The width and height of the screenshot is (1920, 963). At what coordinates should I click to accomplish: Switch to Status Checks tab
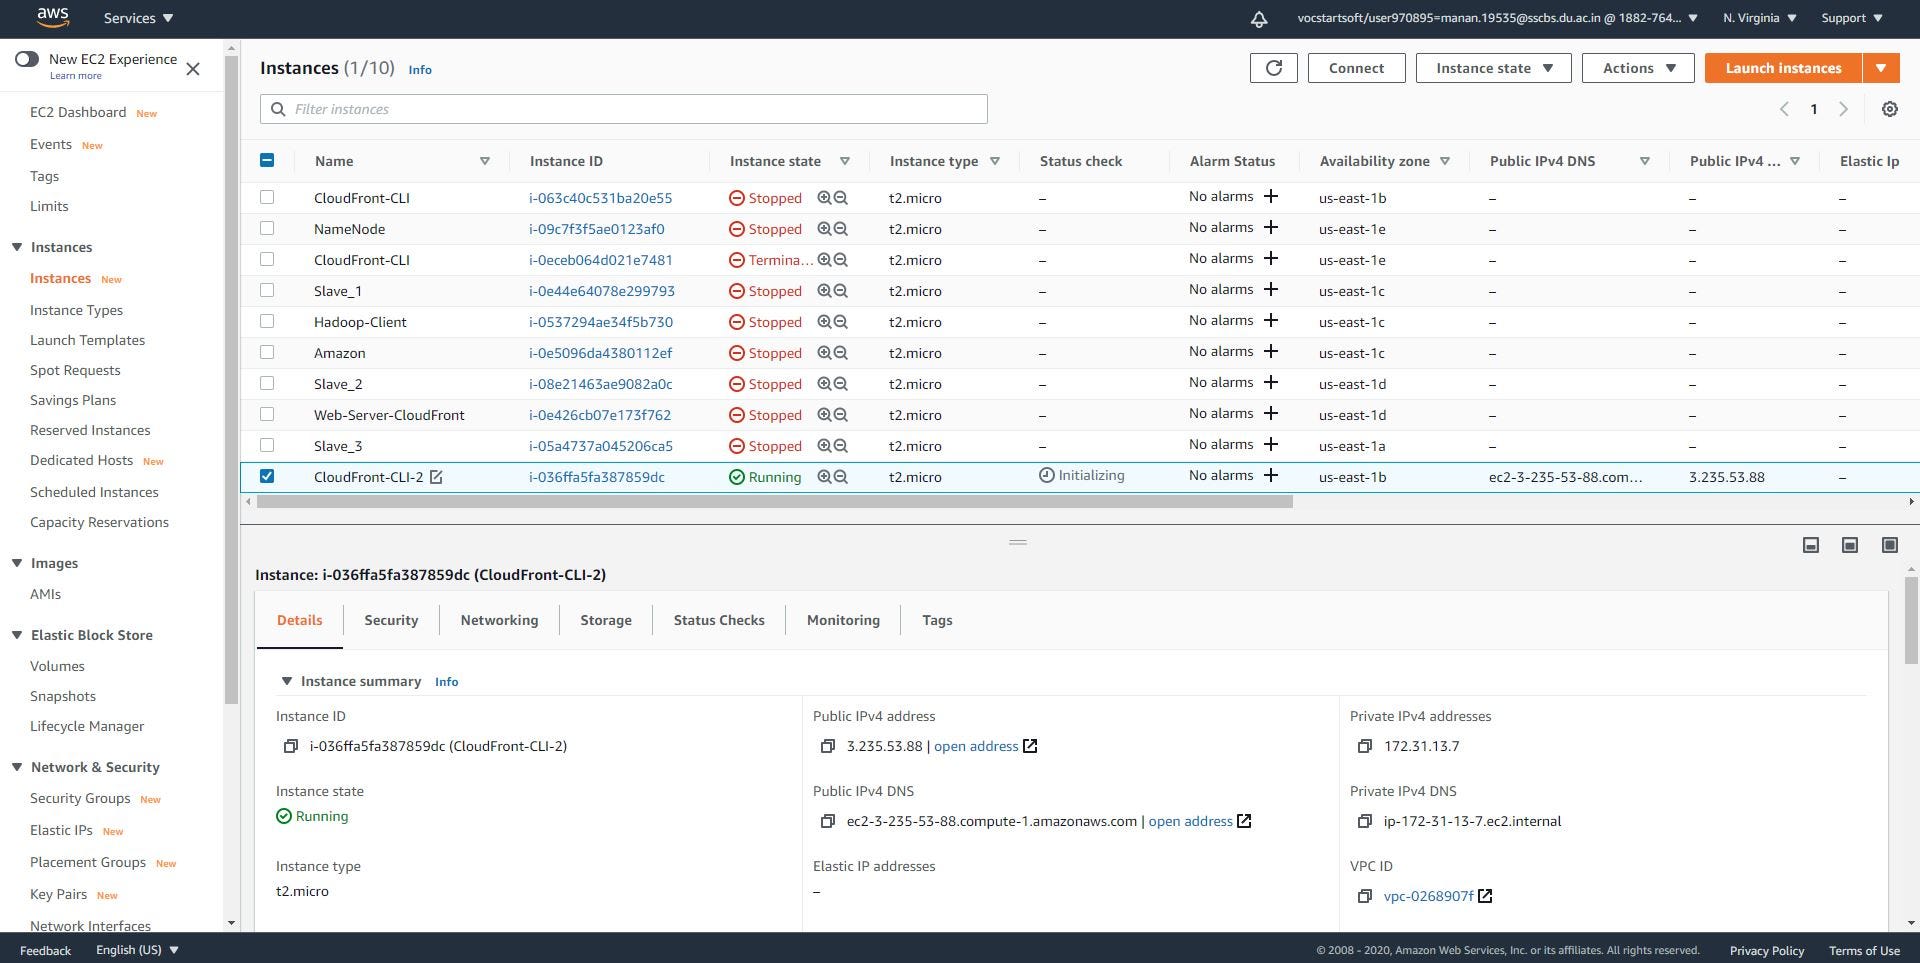719,620
